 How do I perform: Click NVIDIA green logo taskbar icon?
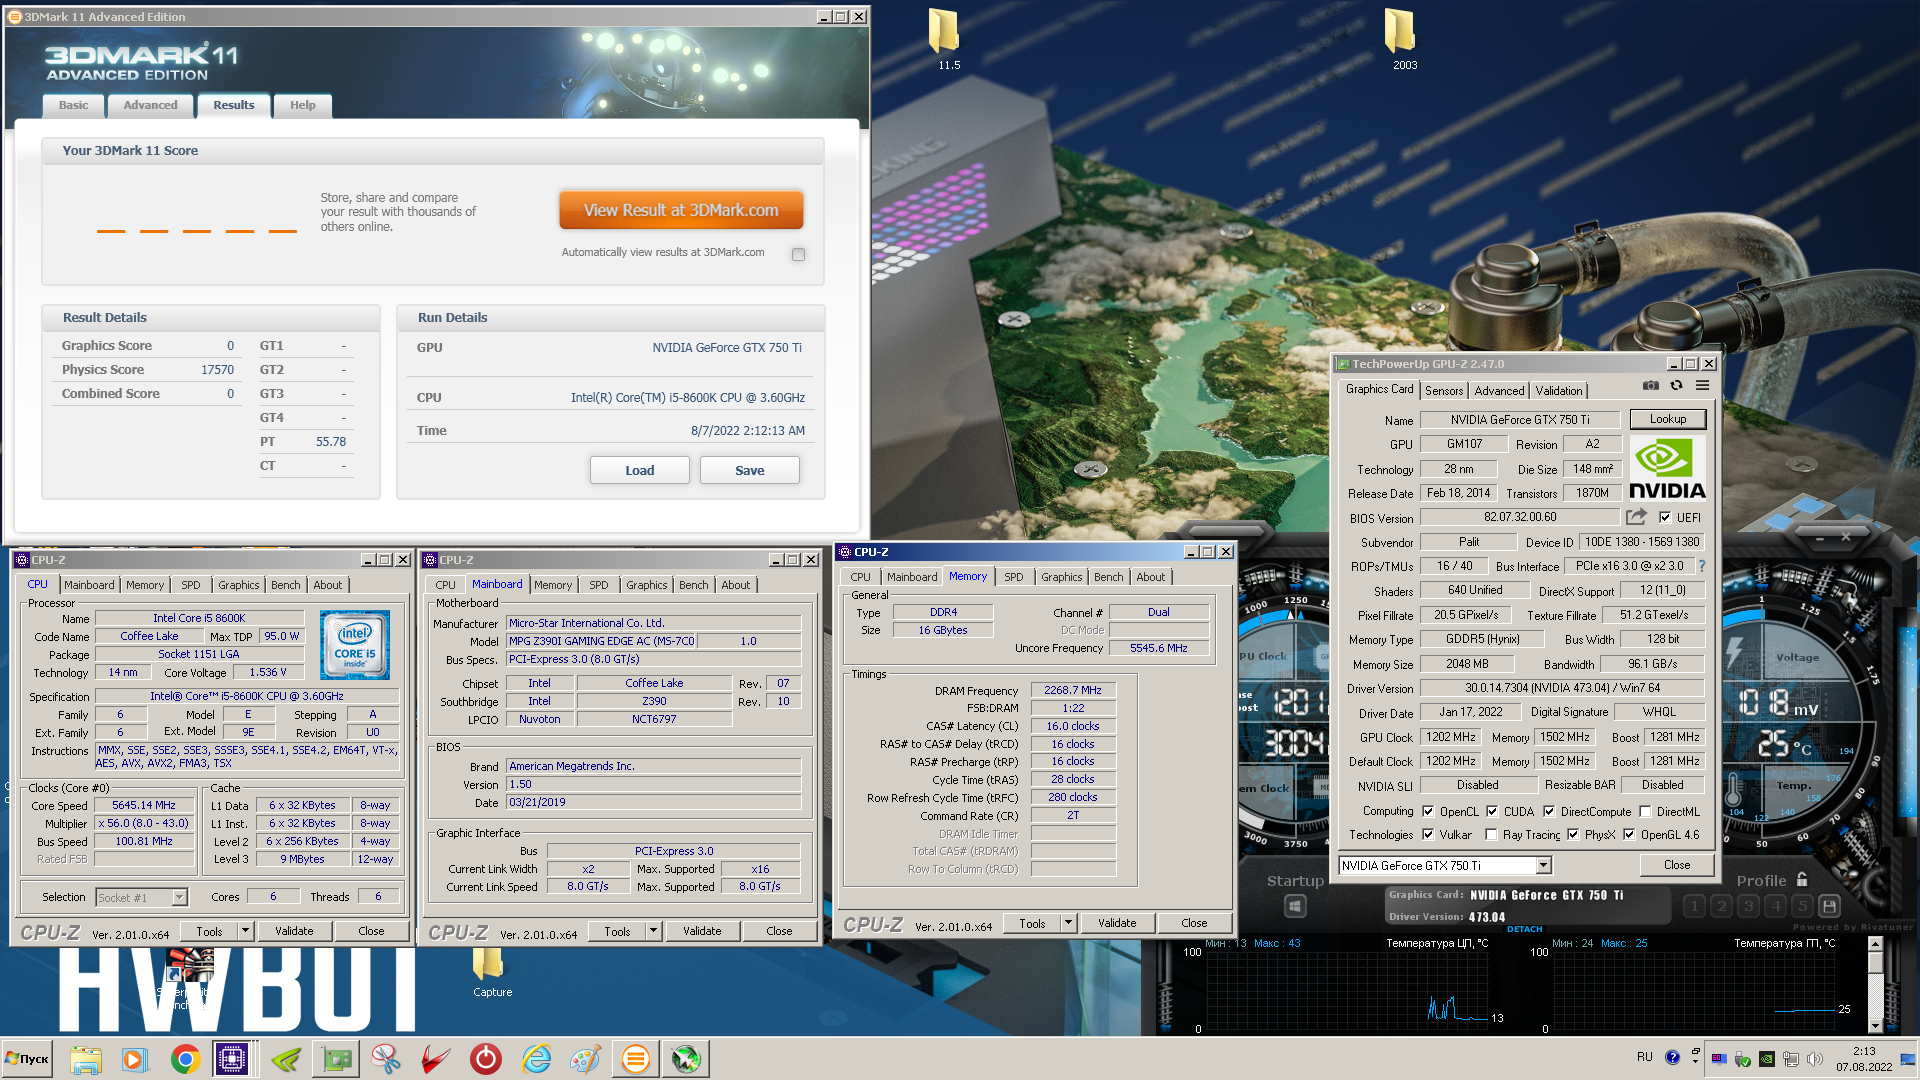coord(286,1059)
